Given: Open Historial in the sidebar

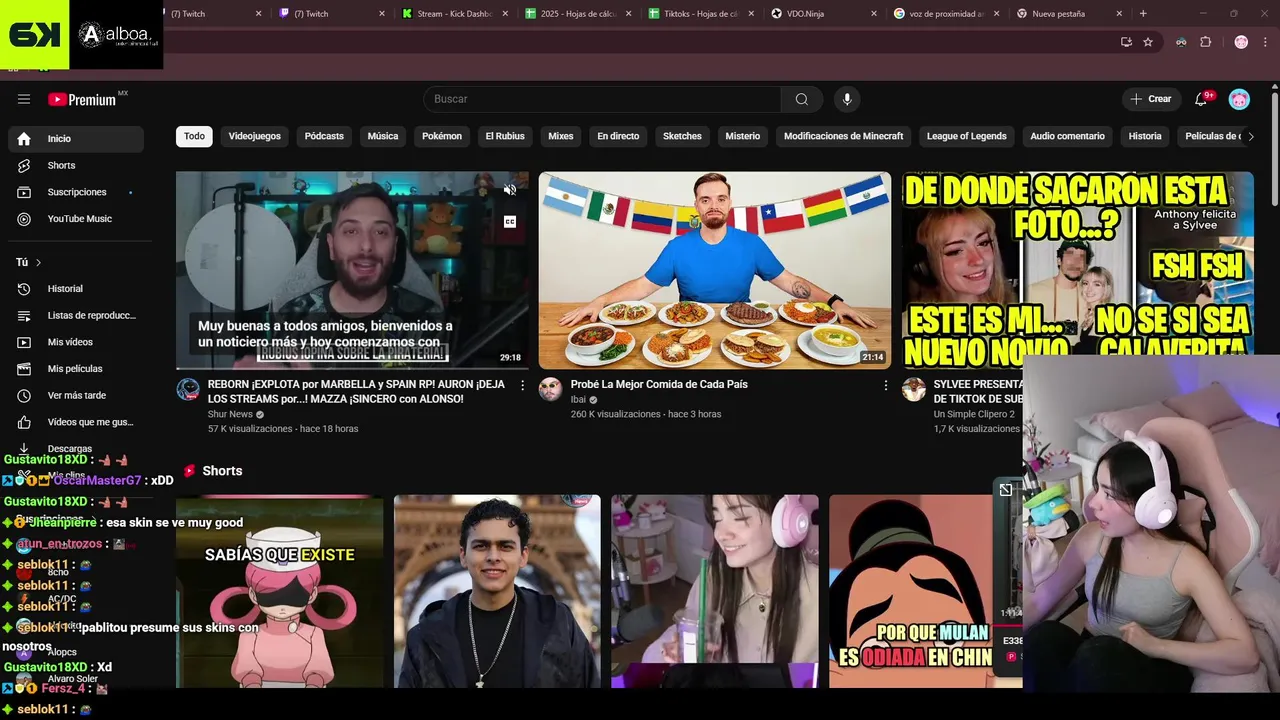Looking at the screenshot, I should click(x=76, y=289).
